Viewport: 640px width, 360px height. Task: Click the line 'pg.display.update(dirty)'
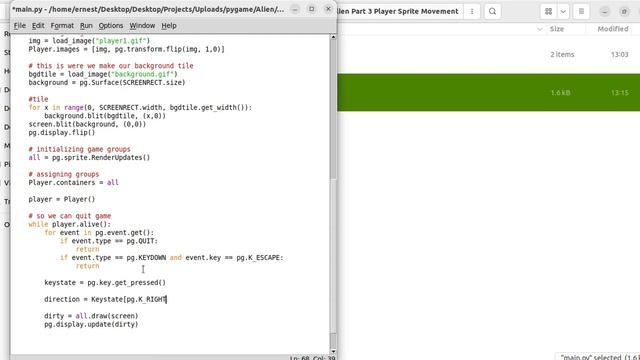click(x=91, y=324)
